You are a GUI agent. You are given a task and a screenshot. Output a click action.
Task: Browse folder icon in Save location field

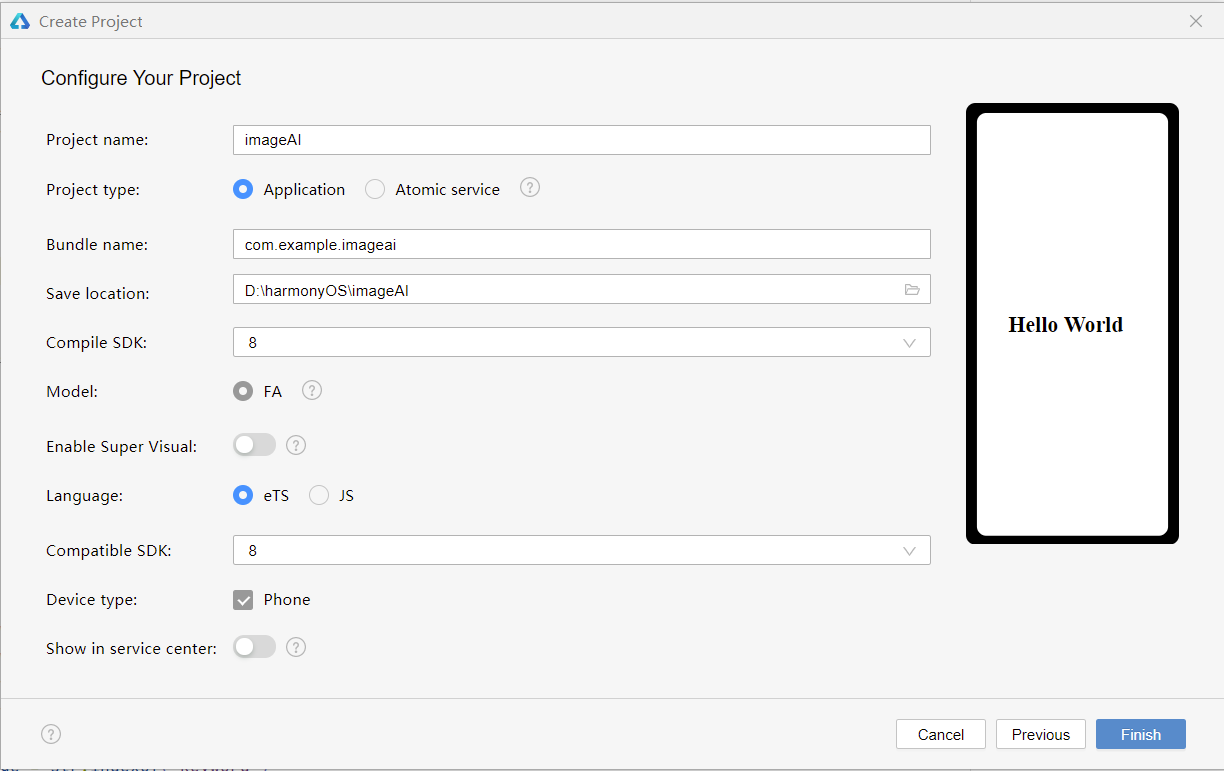(912, 290)
